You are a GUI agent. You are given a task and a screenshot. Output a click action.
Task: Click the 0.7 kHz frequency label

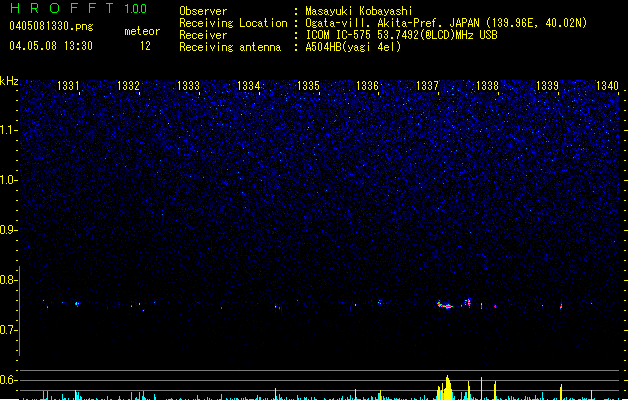(8, 330)
